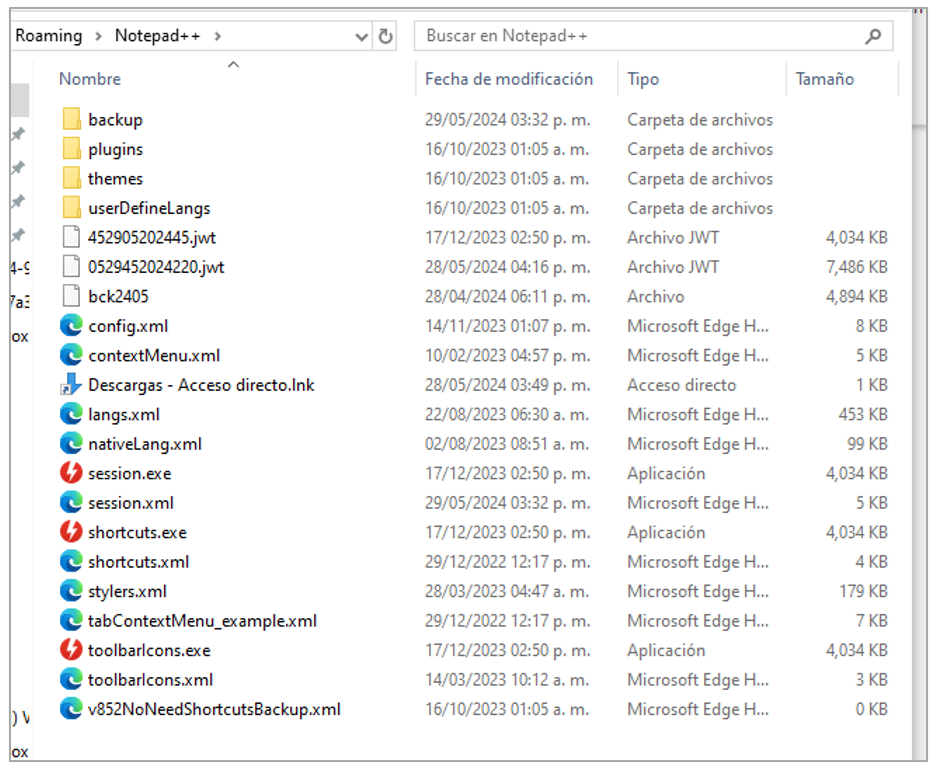The image size is (934, 768).
Task: Click the date 22/08/2023 06:30 a. m.
Action: point(507,415)
